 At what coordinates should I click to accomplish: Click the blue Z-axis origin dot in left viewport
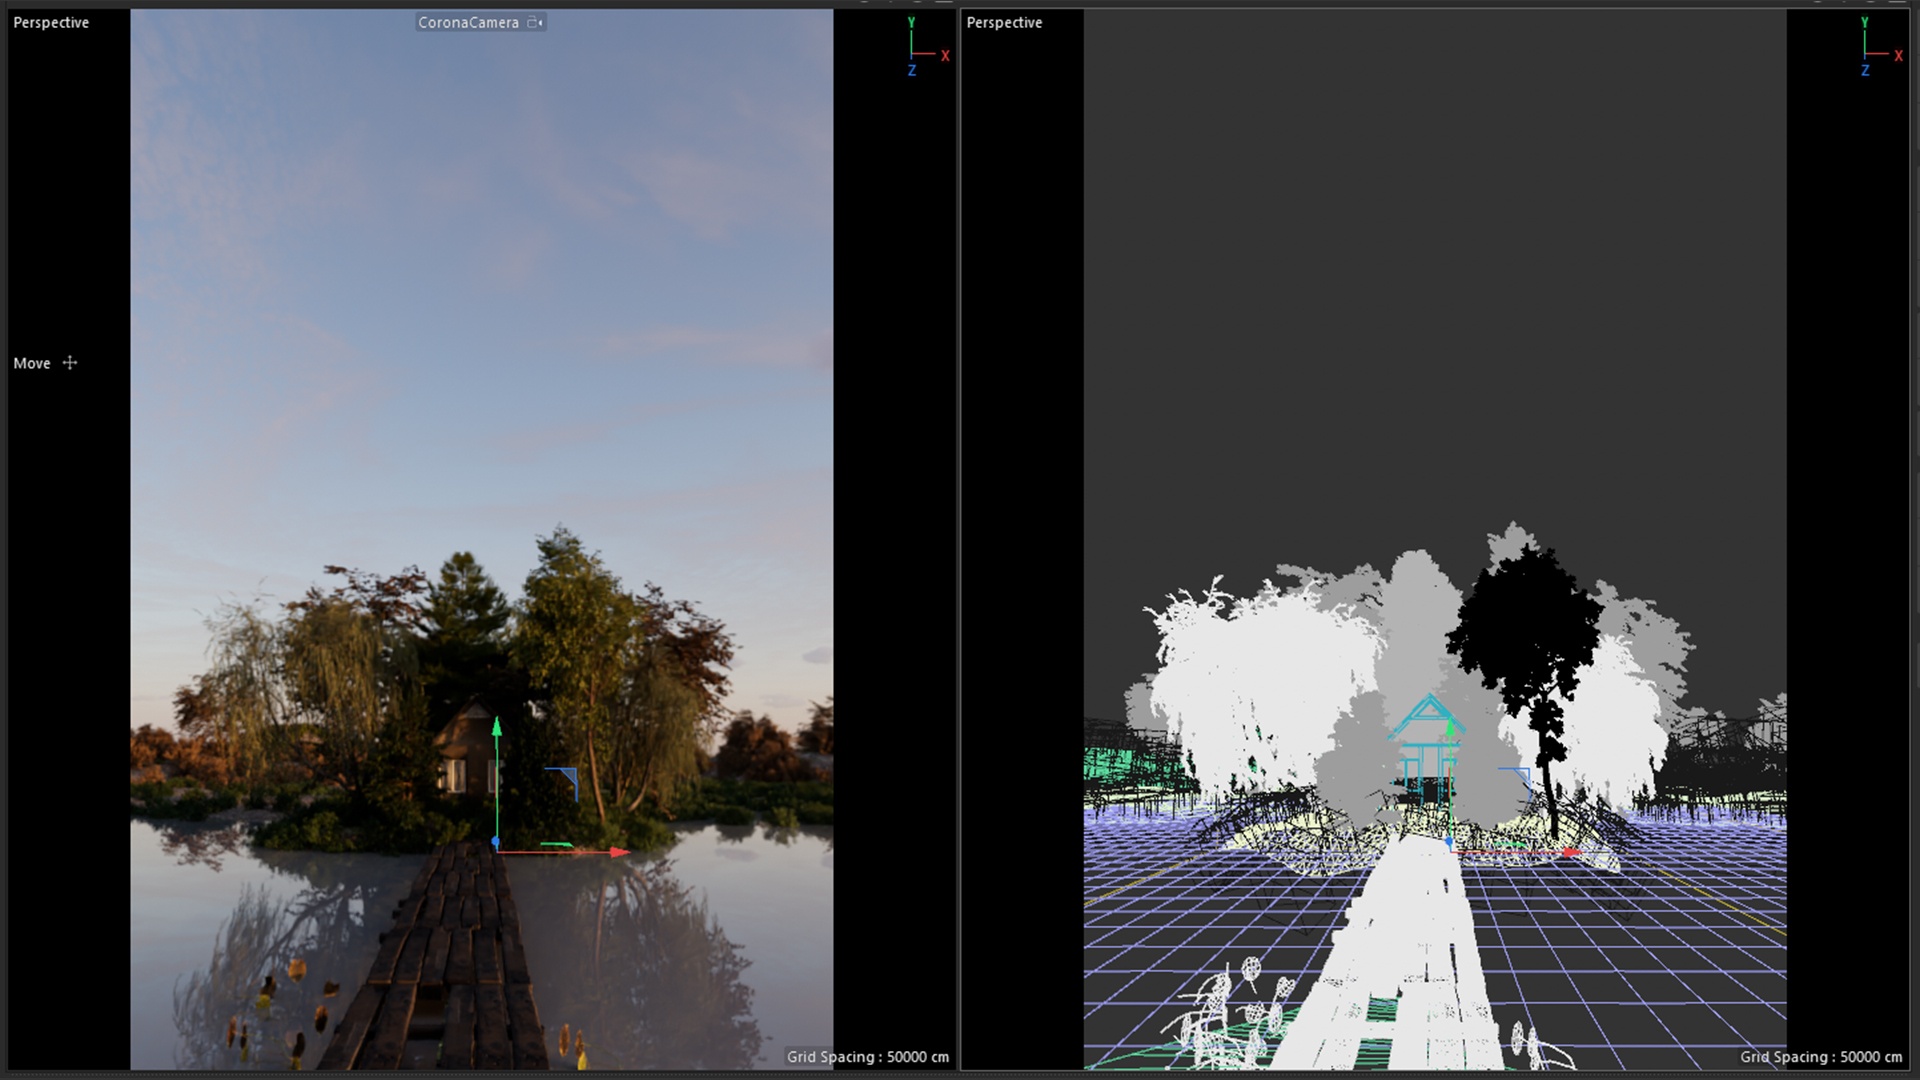coord(495,843)
